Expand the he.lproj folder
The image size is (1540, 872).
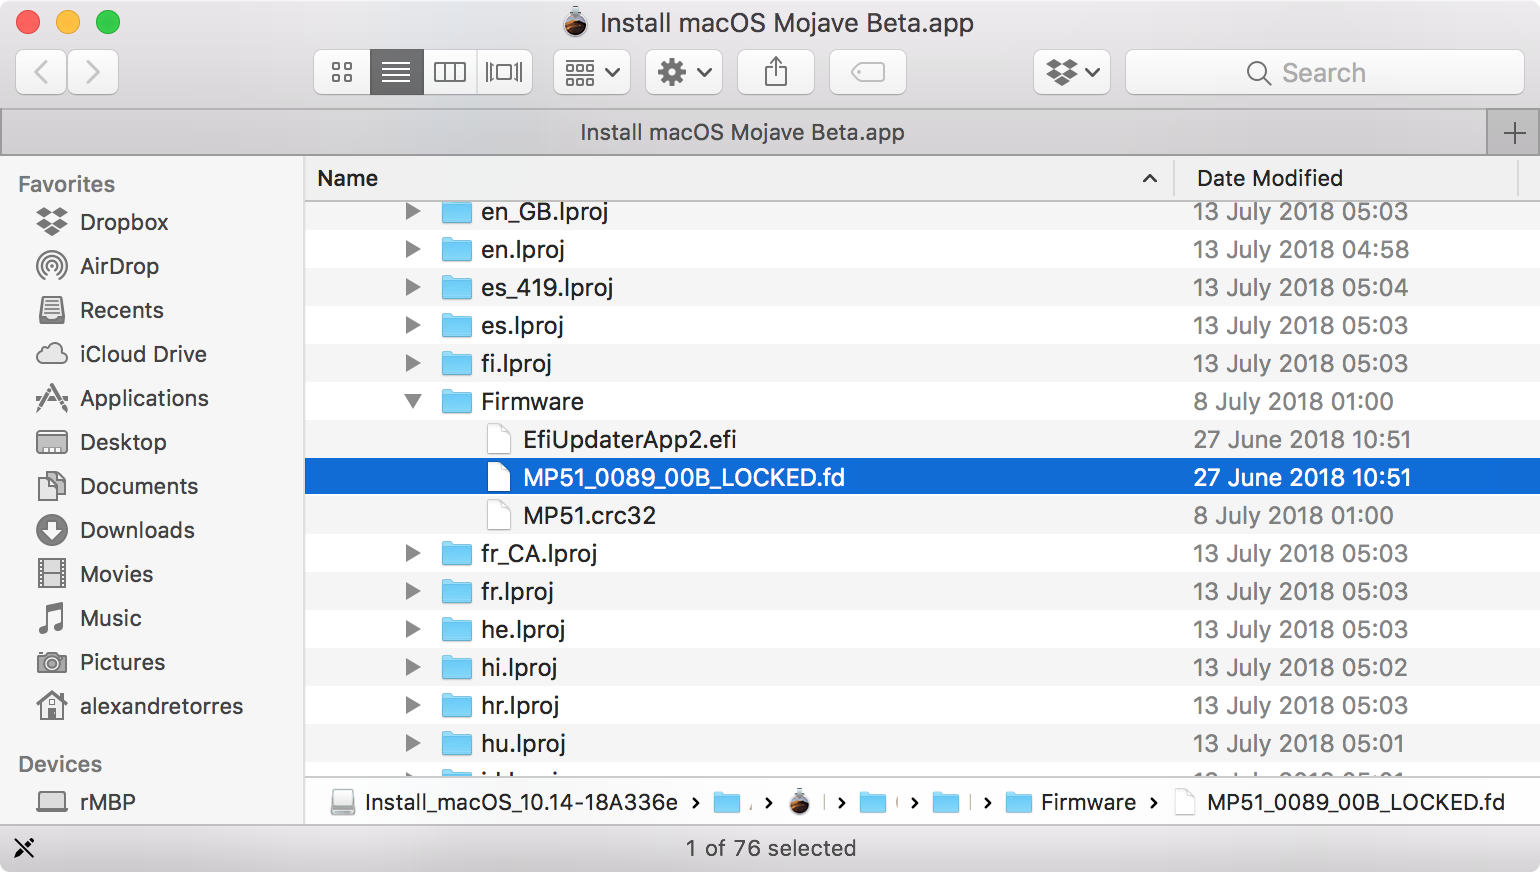click(x=413, y=629)
